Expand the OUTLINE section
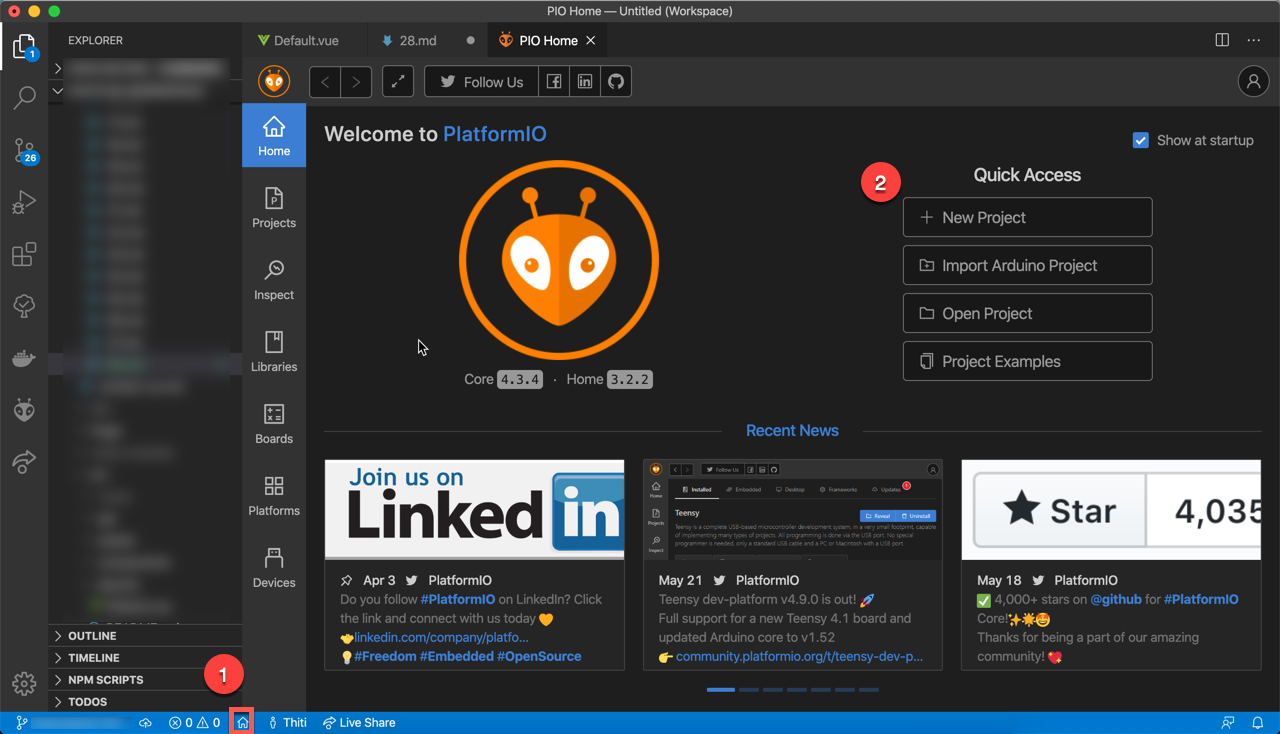1280x734 pixels. pyautogui.click(x=92, y=636)
